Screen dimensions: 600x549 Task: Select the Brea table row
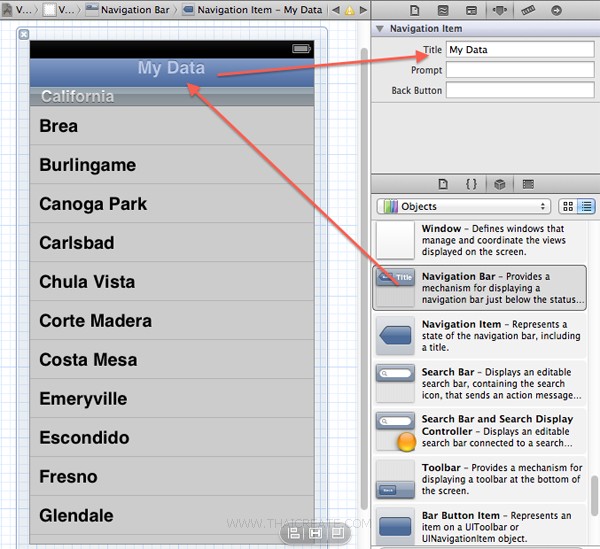point(172,125)
